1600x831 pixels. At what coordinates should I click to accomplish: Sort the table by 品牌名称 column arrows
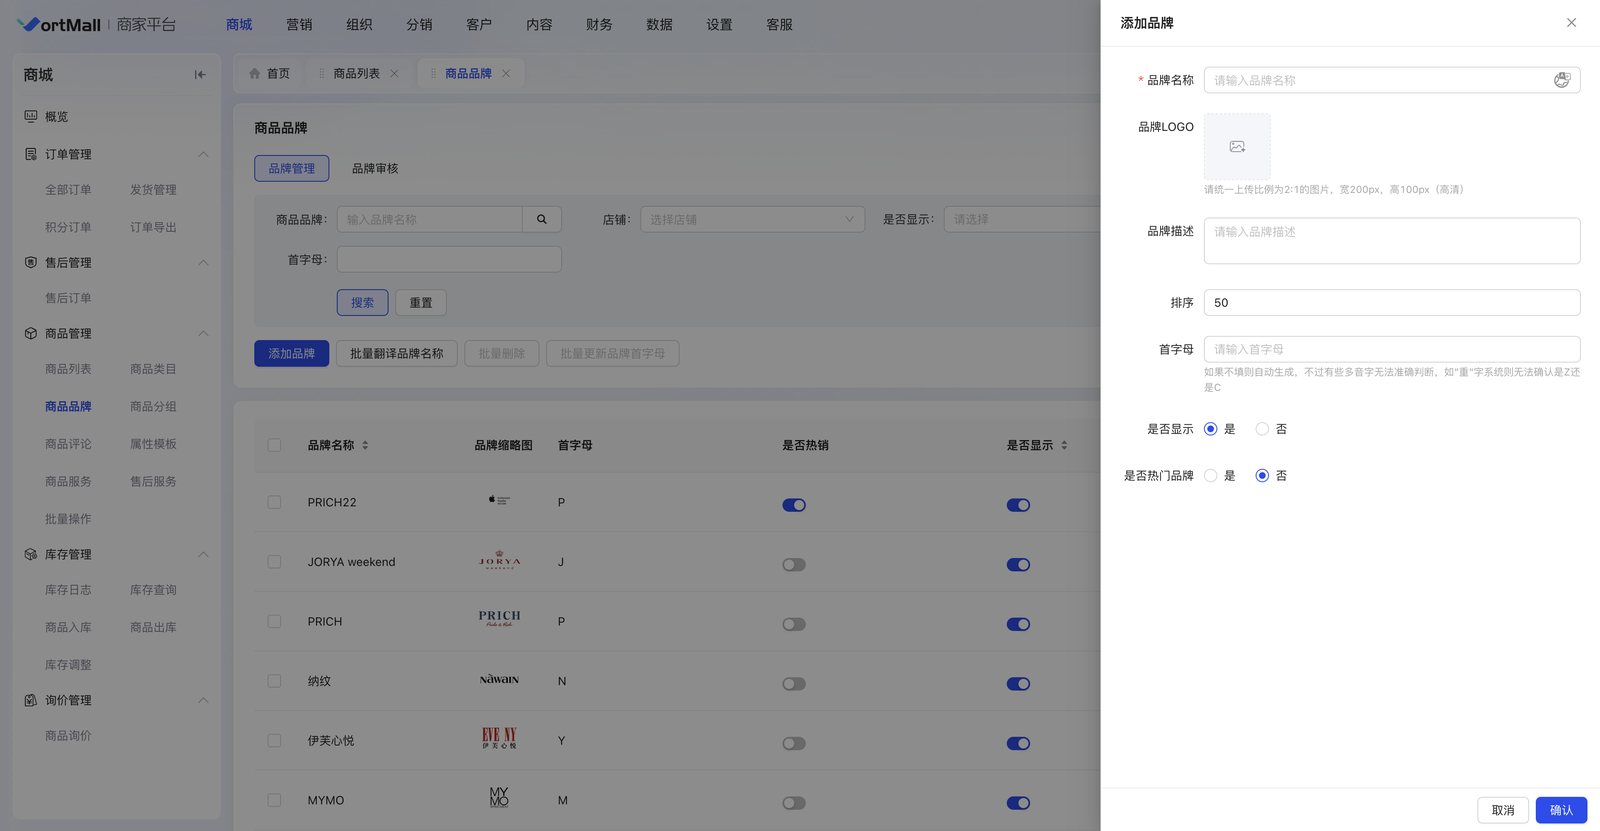coord(365,446)
